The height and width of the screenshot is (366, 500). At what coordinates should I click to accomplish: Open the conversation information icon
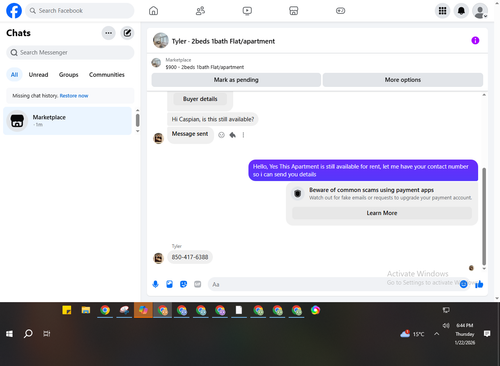click(475, 41)
